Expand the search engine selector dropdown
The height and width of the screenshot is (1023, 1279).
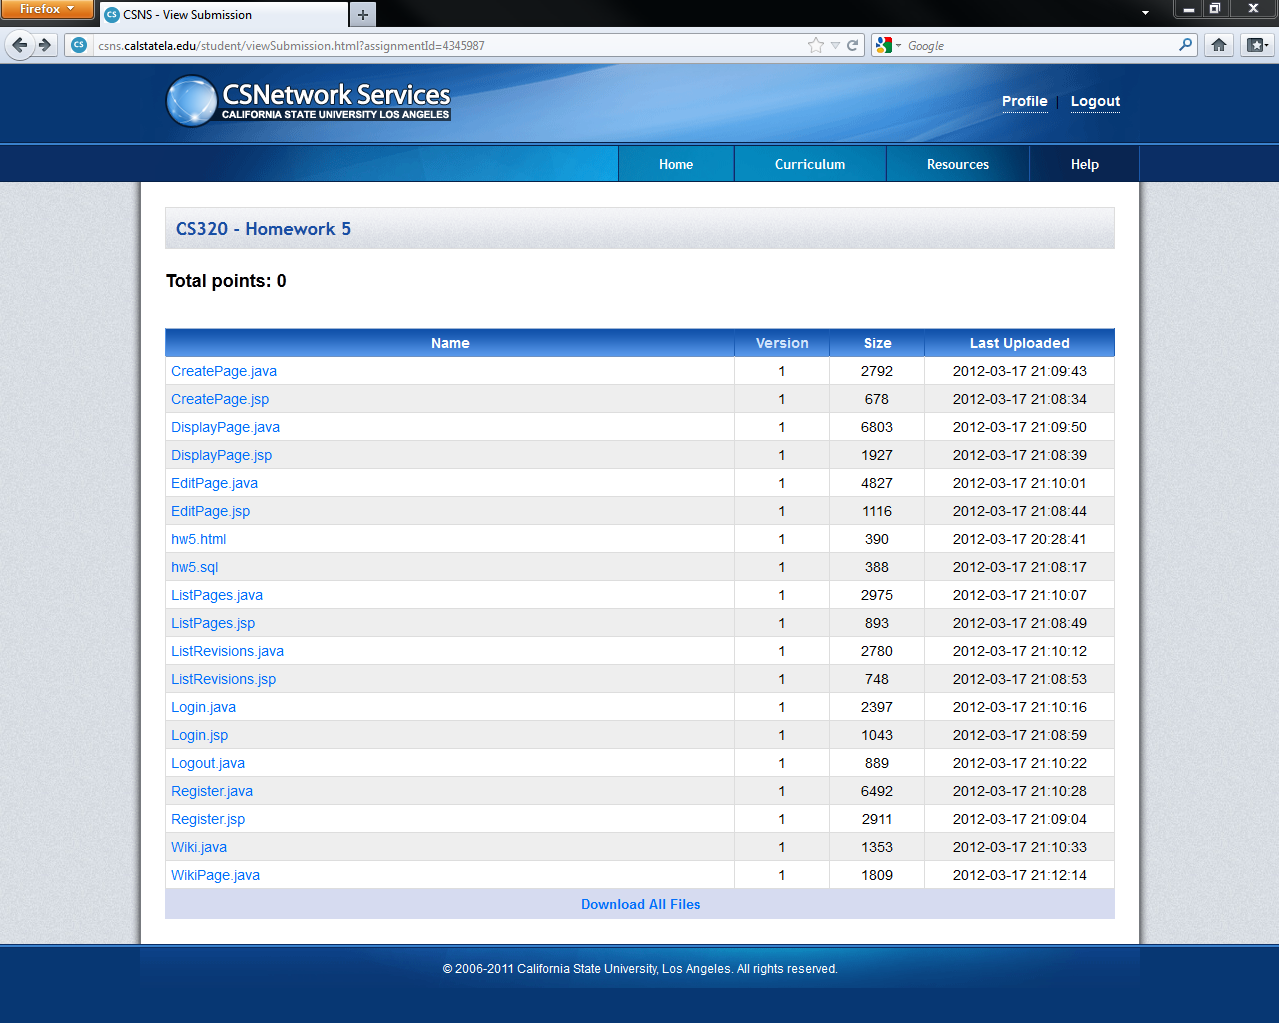tap(888, 45)
